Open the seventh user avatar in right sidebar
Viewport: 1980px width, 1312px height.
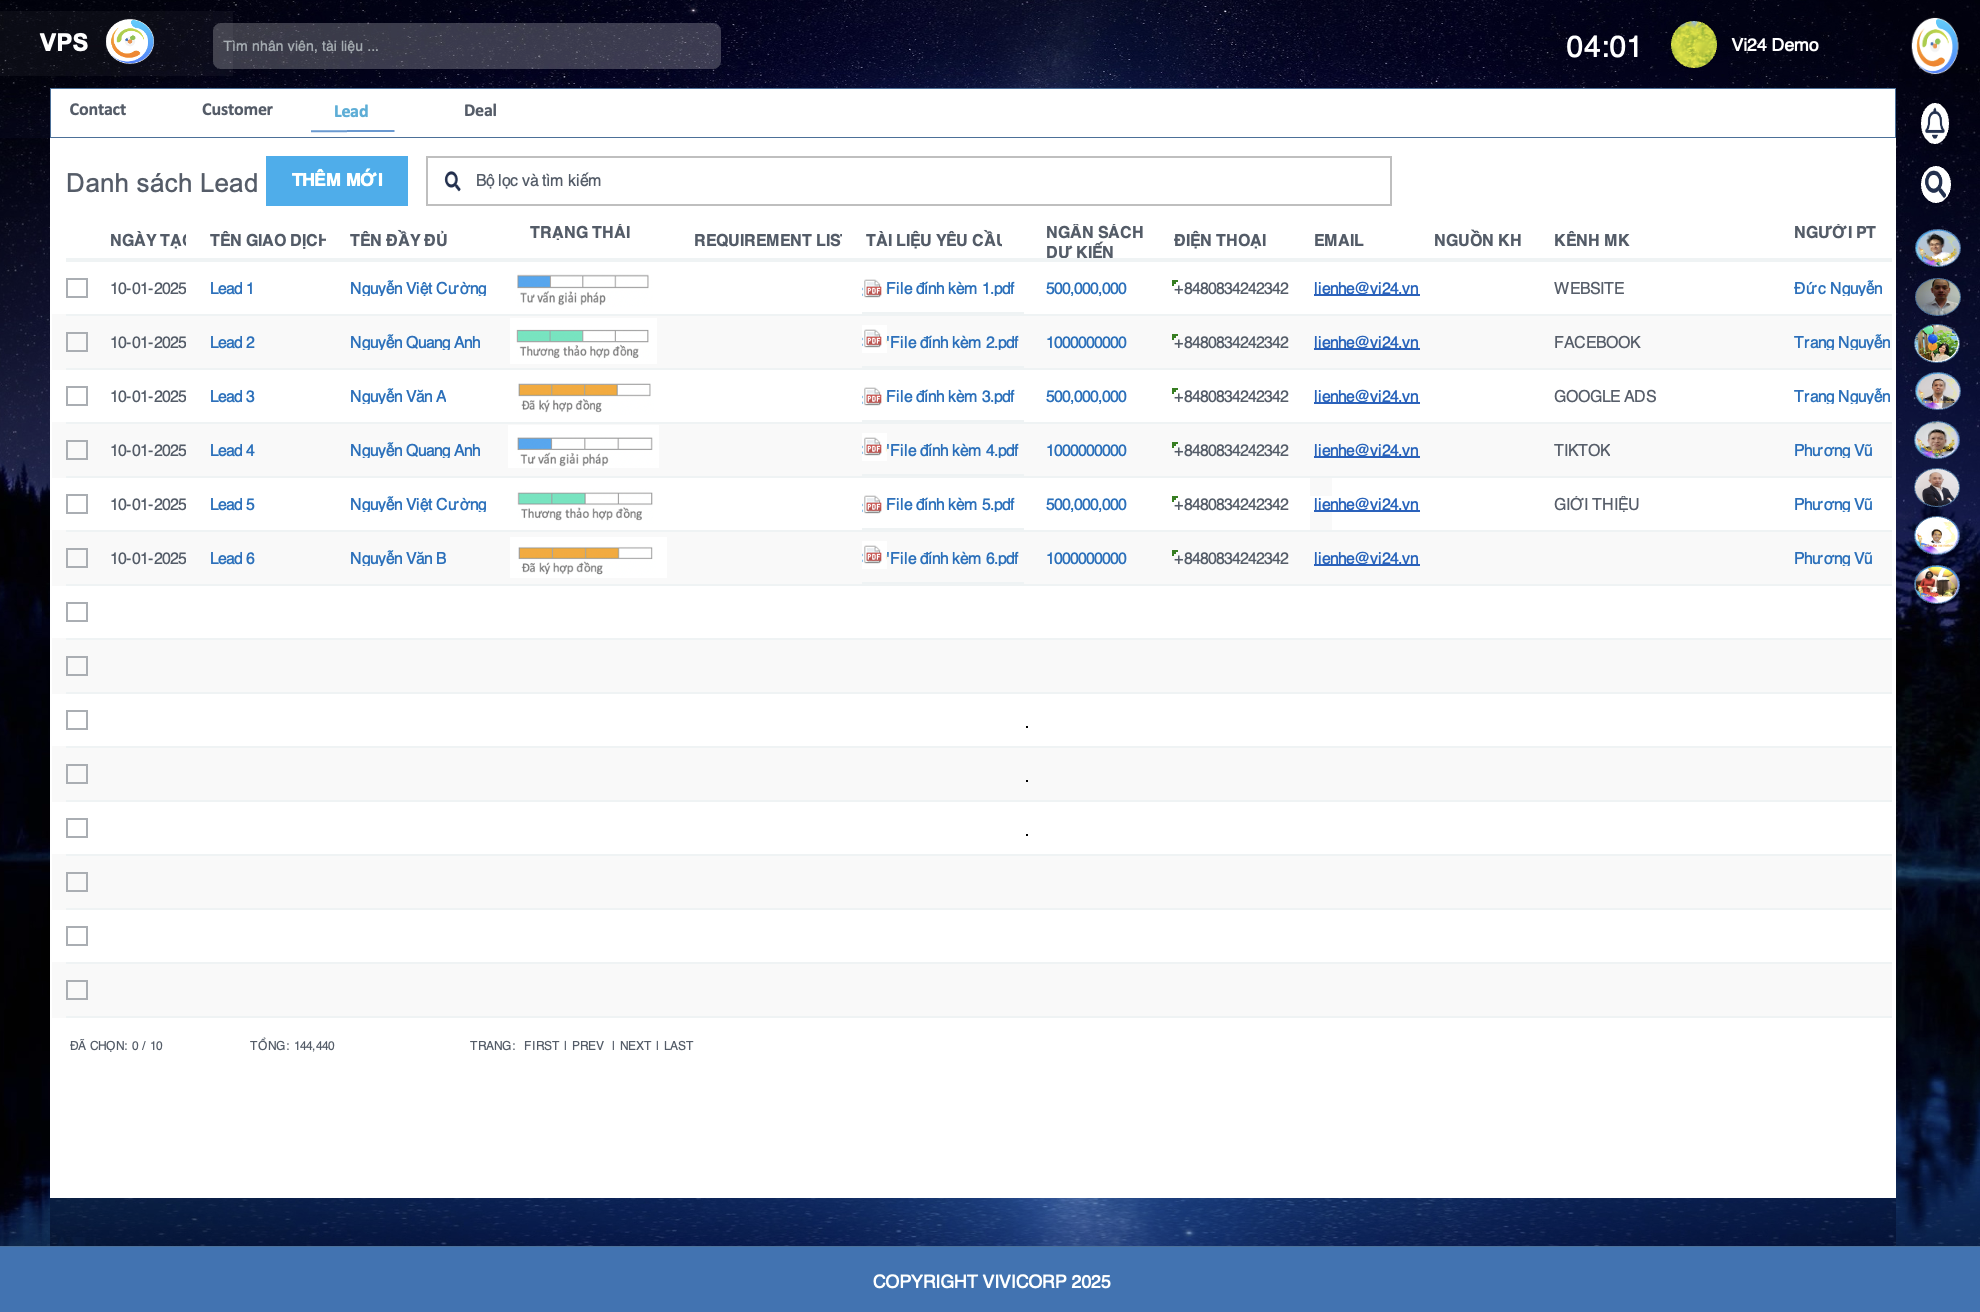(1937, 536)
